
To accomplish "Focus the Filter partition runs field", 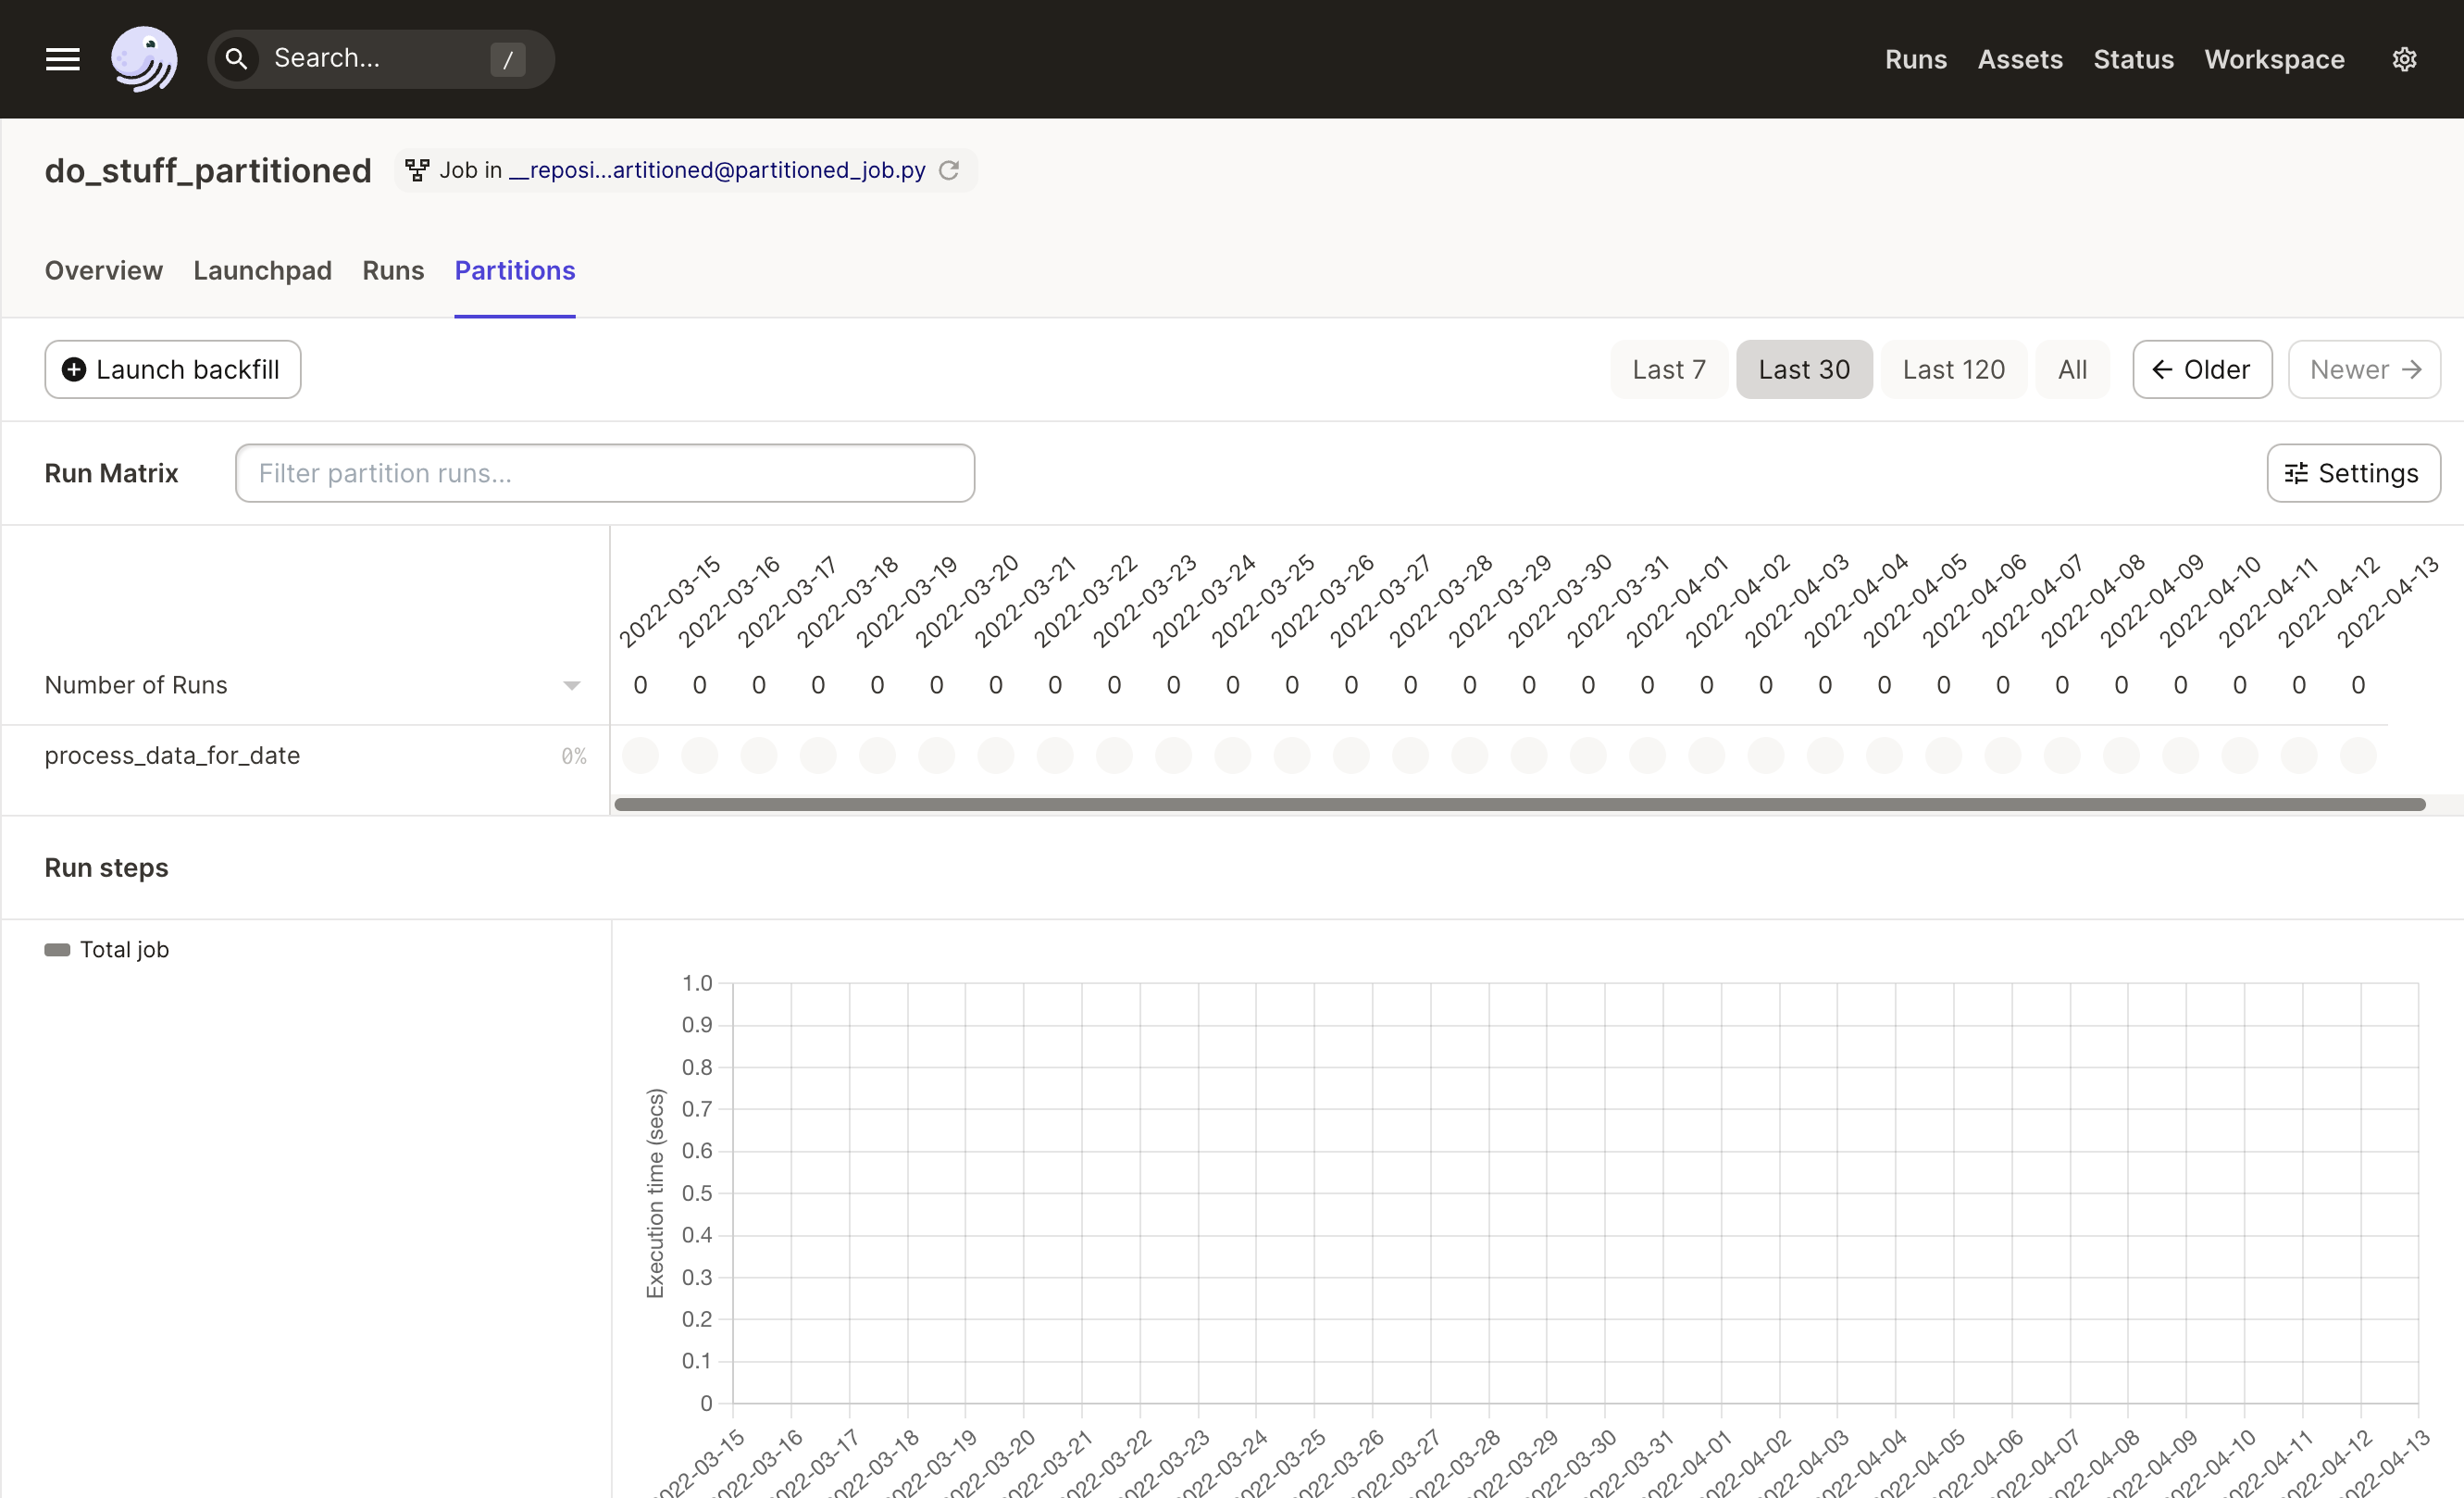I will pos(604,473).
